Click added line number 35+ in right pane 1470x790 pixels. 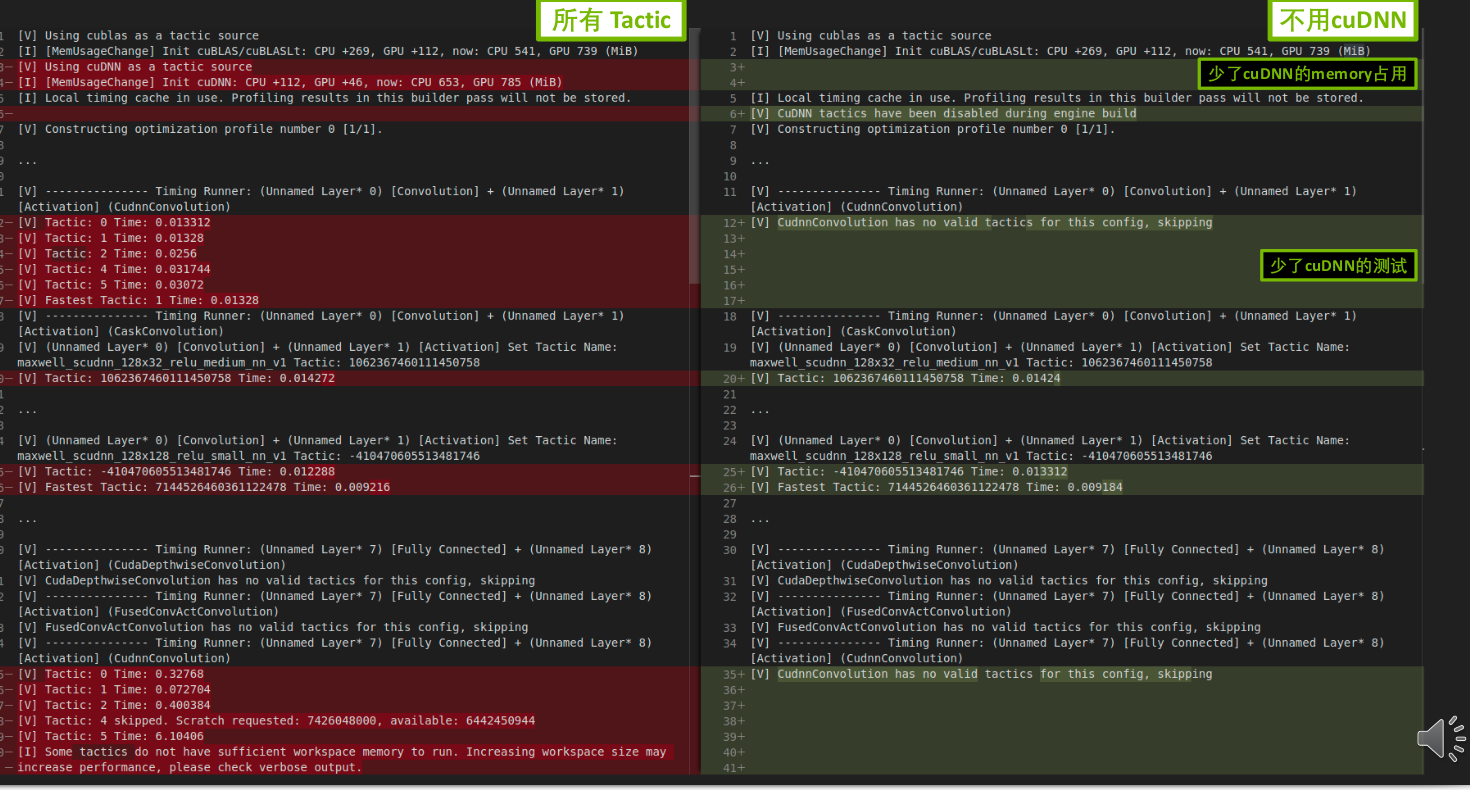click(734, 674)
